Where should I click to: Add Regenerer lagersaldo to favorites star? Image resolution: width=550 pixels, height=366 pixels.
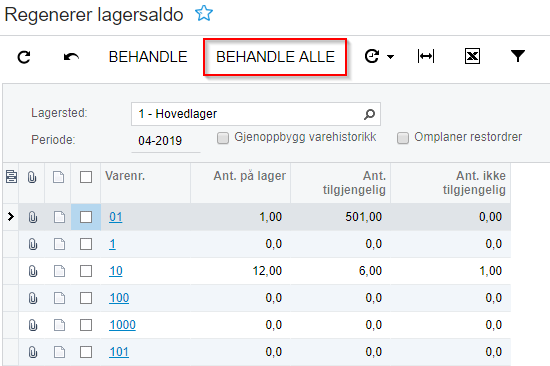(204, 14)
